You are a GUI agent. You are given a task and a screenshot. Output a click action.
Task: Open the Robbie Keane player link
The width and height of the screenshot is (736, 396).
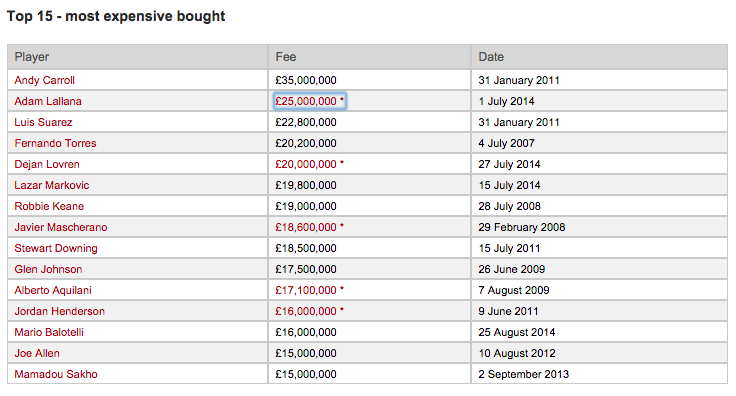(49, 206)
